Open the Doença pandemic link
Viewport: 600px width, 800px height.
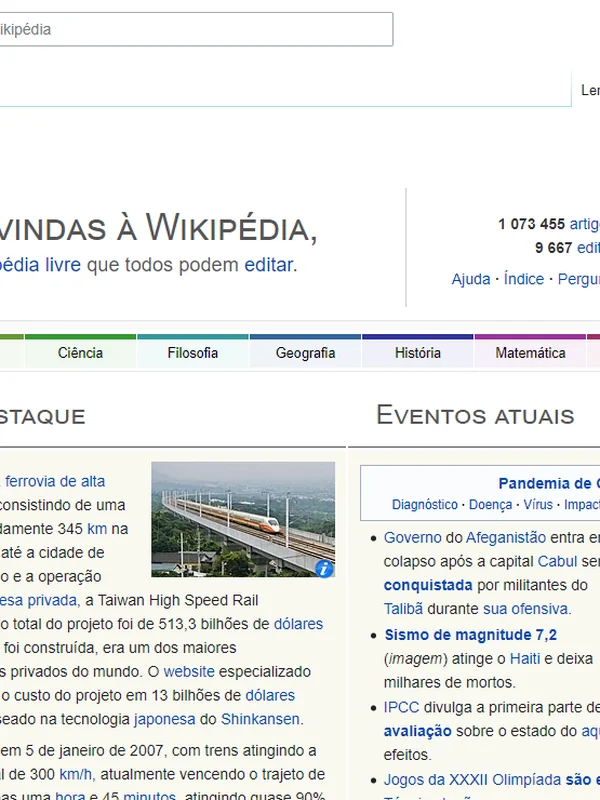[x=490, y=505]
